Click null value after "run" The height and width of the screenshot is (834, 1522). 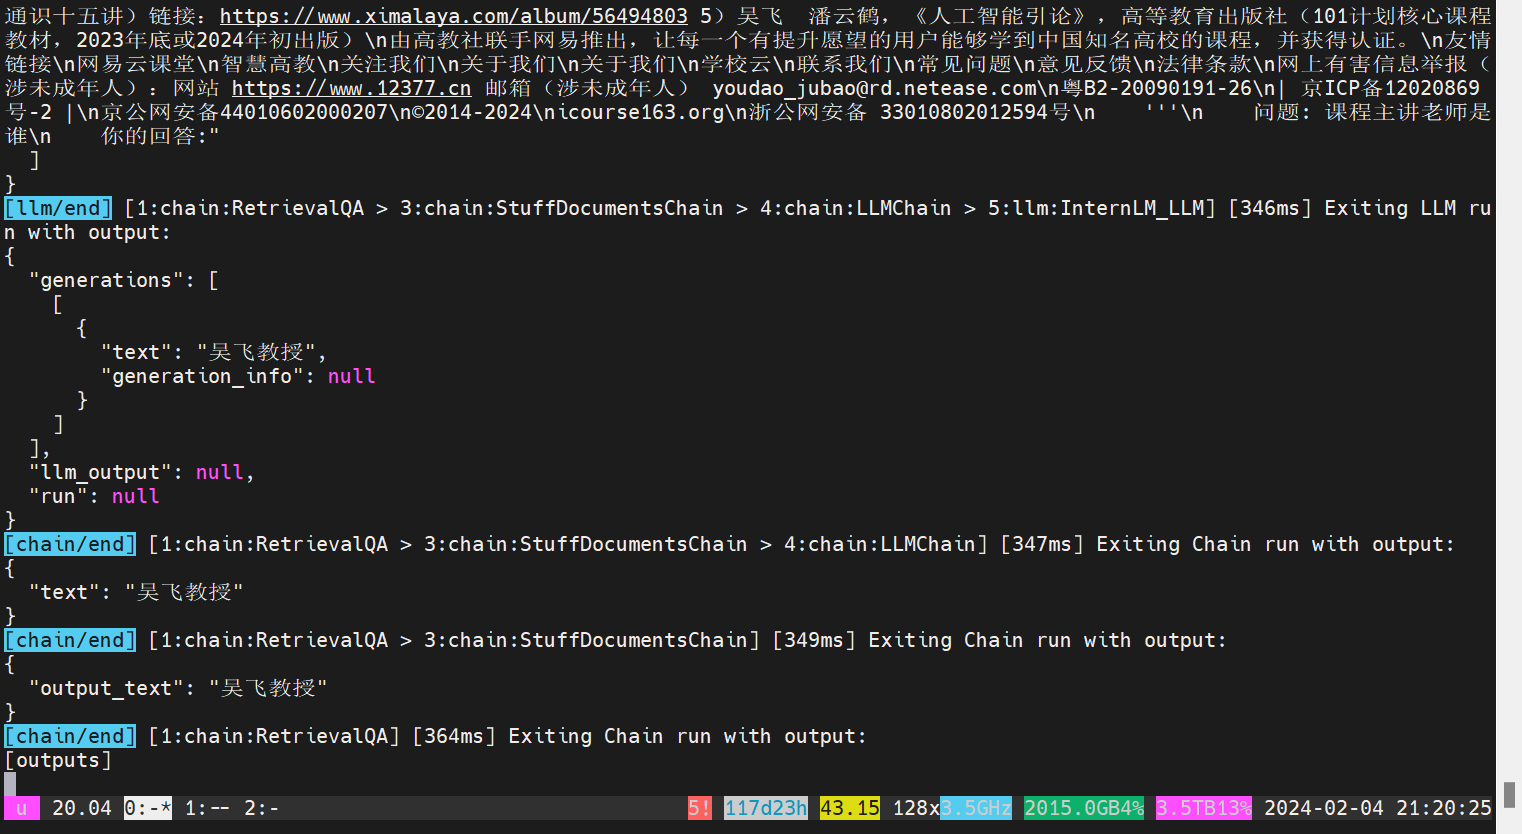point(136,496)
